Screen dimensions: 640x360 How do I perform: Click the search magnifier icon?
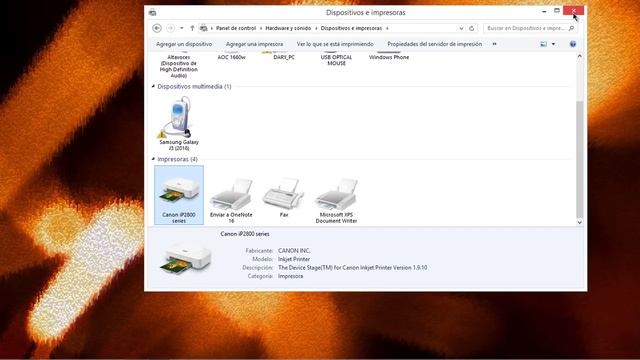point(571,28)
